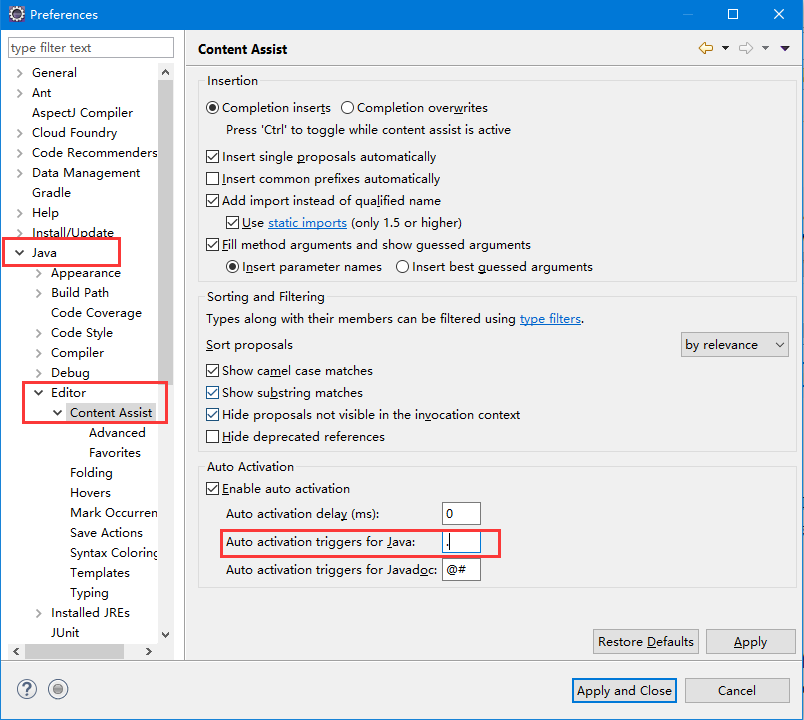Screen dimensions: 804x720
Task: Click Restore Defaults button
Action: click(646, 642)
